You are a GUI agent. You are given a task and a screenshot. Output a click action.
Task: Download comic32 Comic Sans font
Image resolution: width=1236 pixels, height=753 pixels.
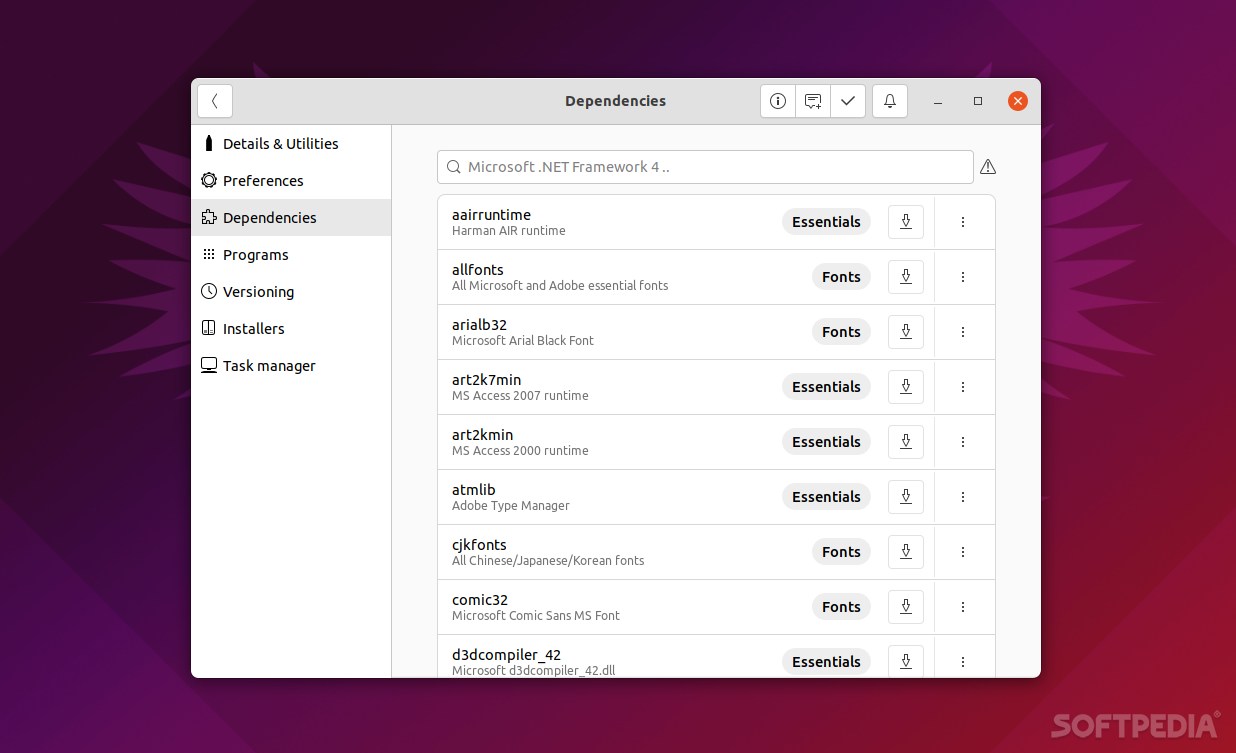906,607
